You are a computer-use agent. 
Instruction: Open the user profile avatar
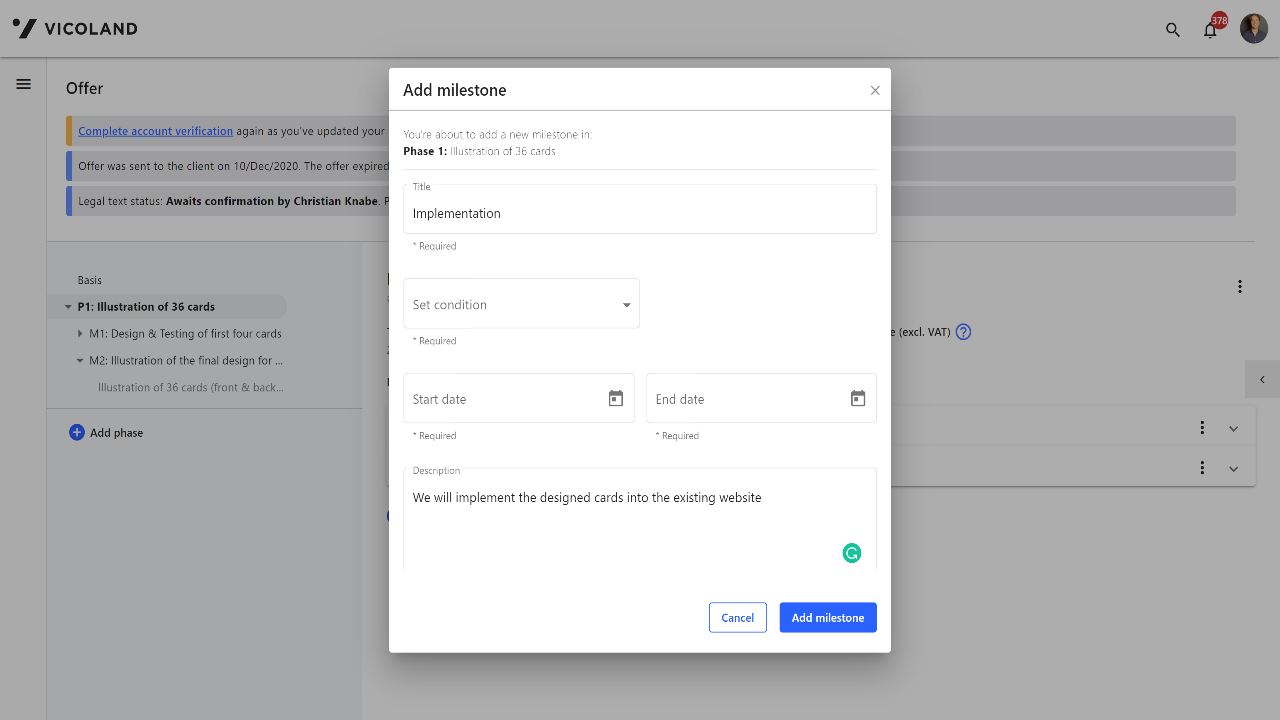(x=1254, y=29)
